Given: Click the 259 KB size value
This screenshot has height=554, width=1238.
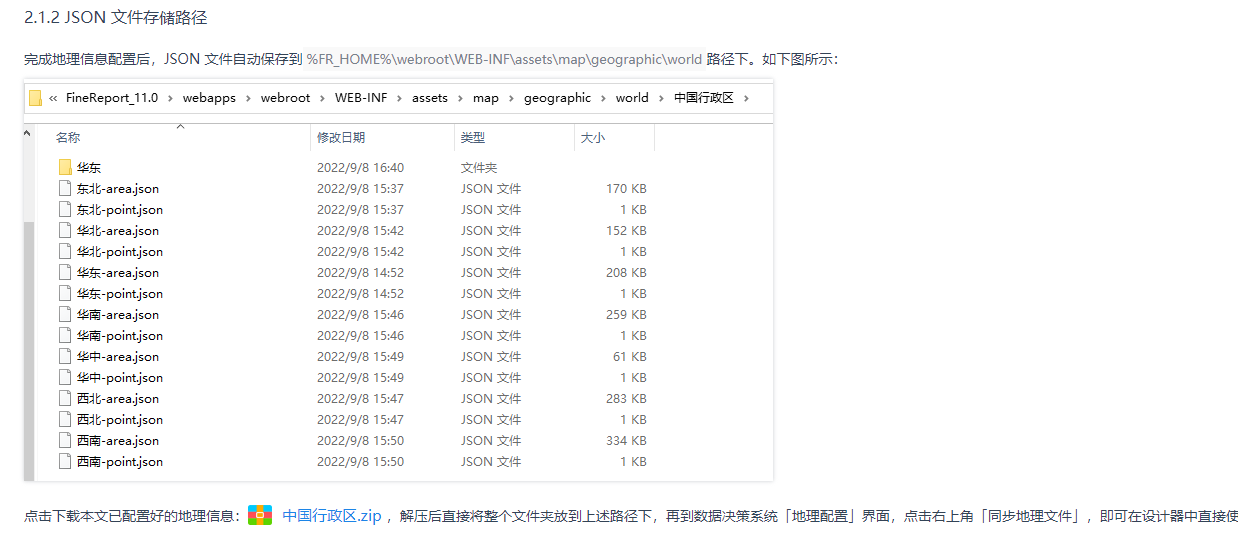Looking at the screenshot, I should 626,315.
